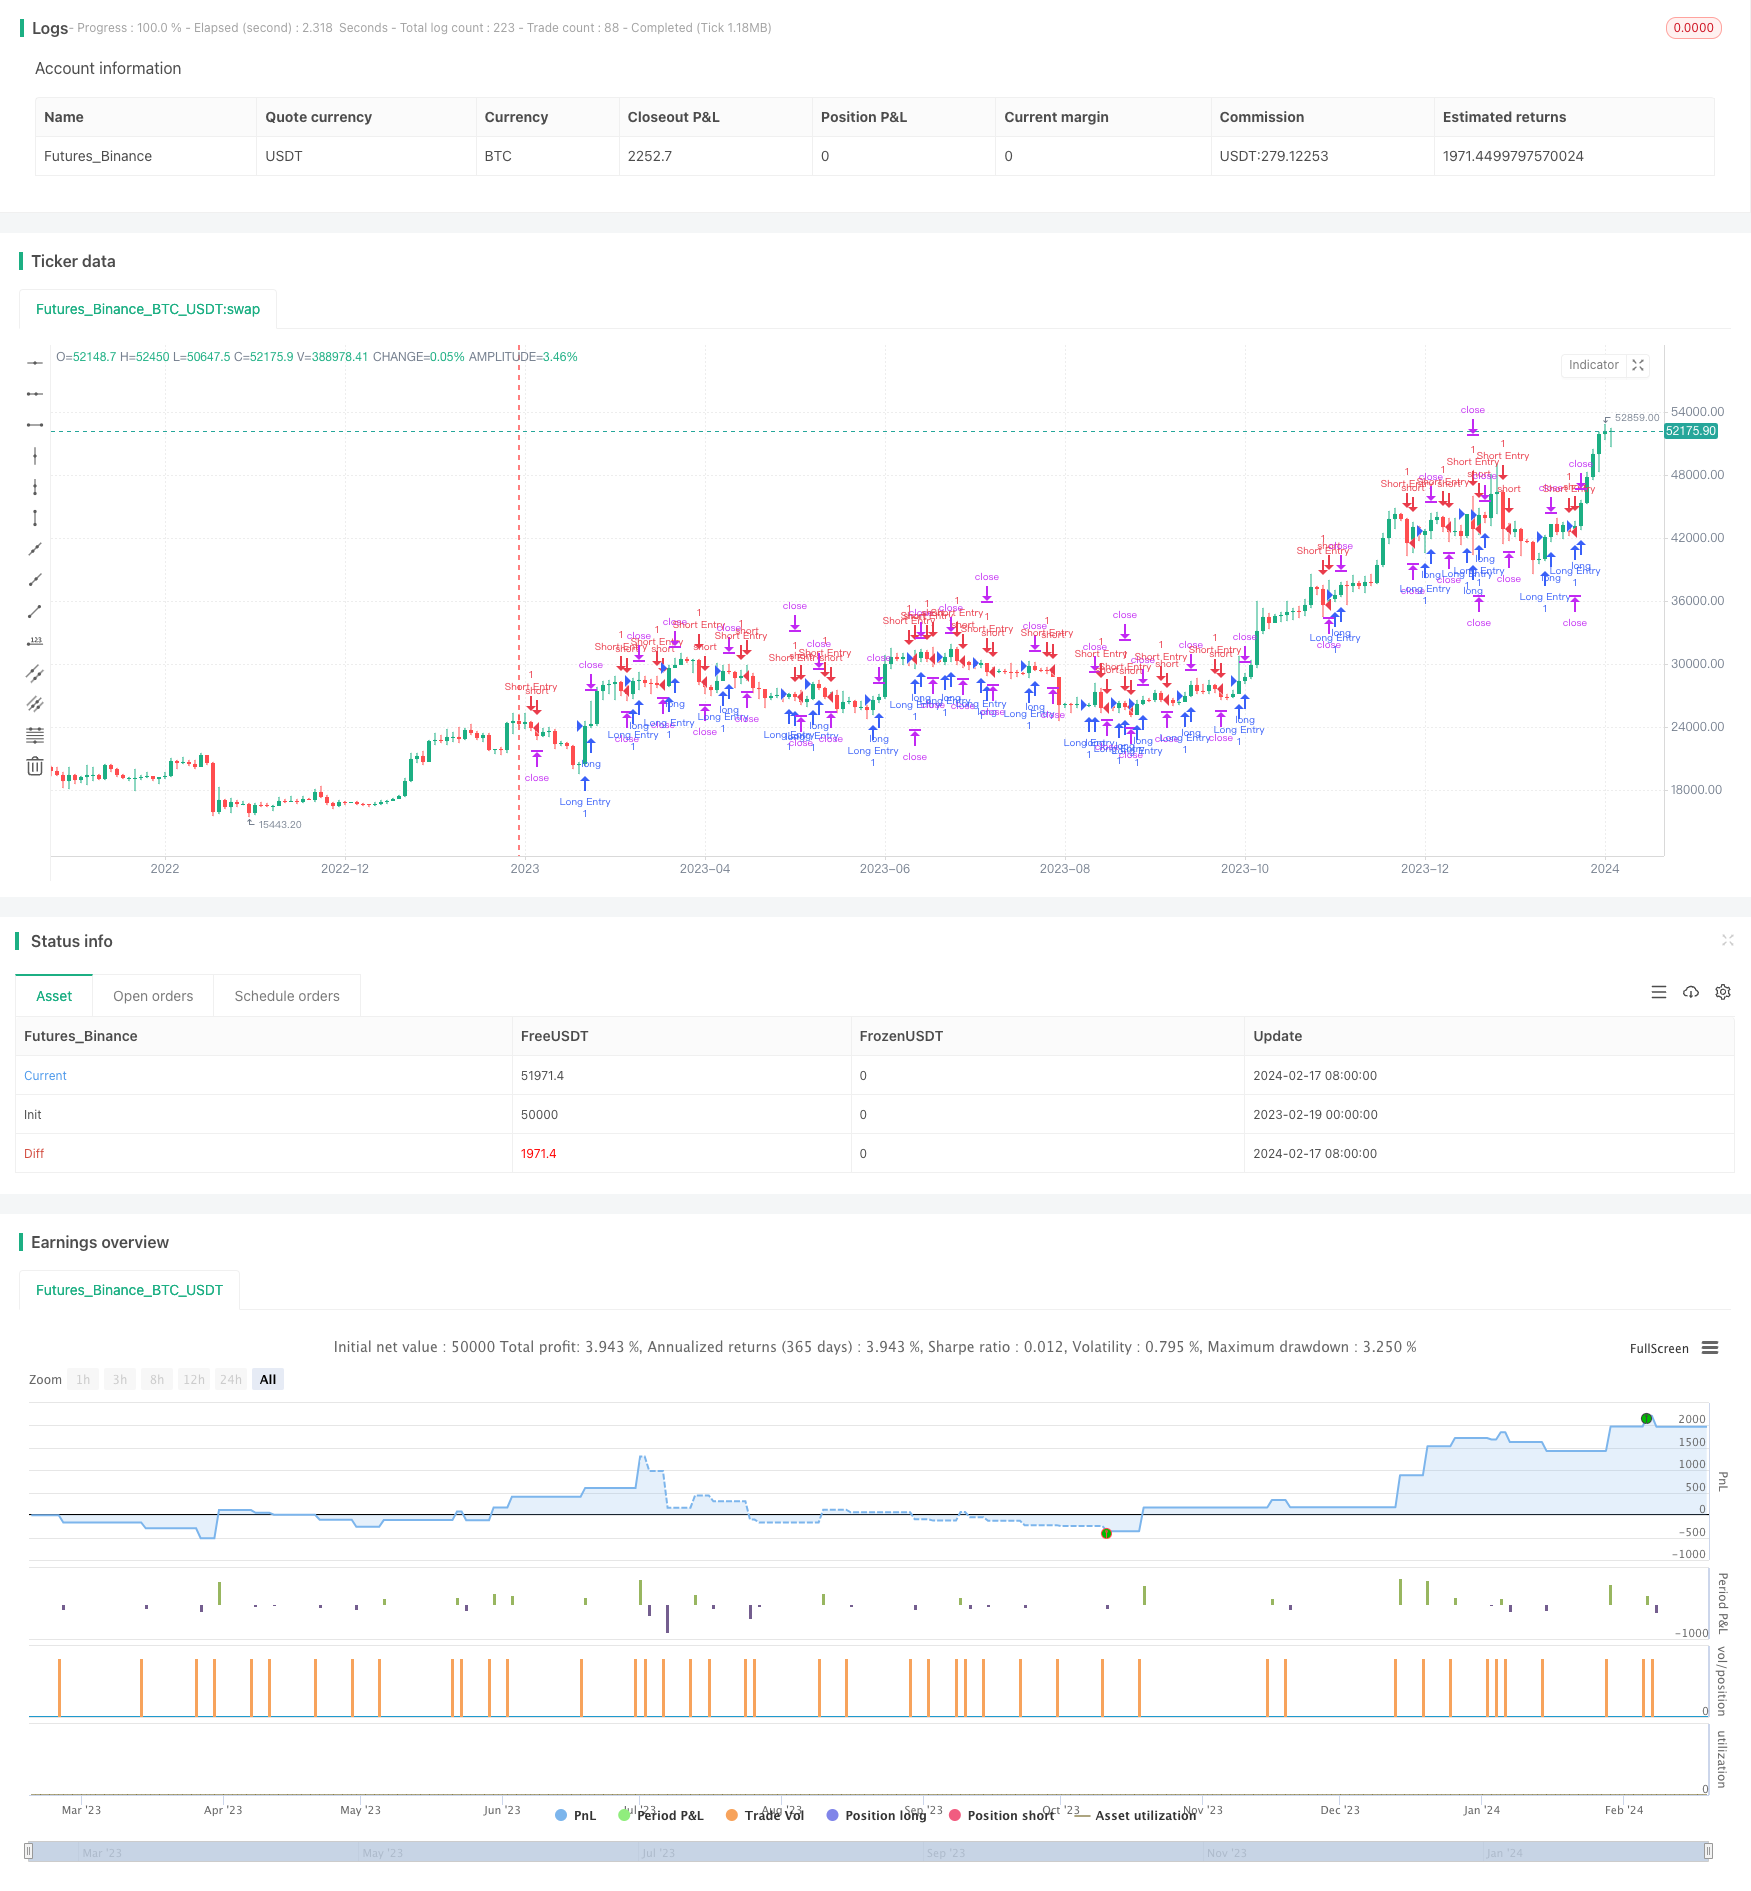Screen dimensions: 1751x1891
Task: Switch to the Asset tab
Action: point(54,996)
